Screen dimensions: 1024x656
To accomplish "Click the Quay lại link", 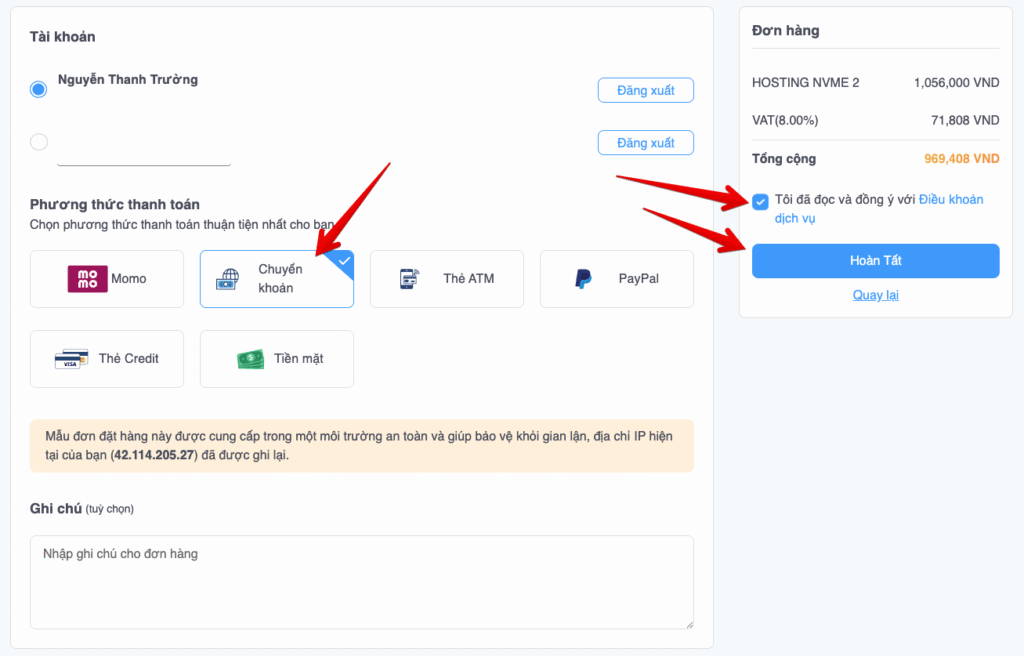I will [875, 295].
